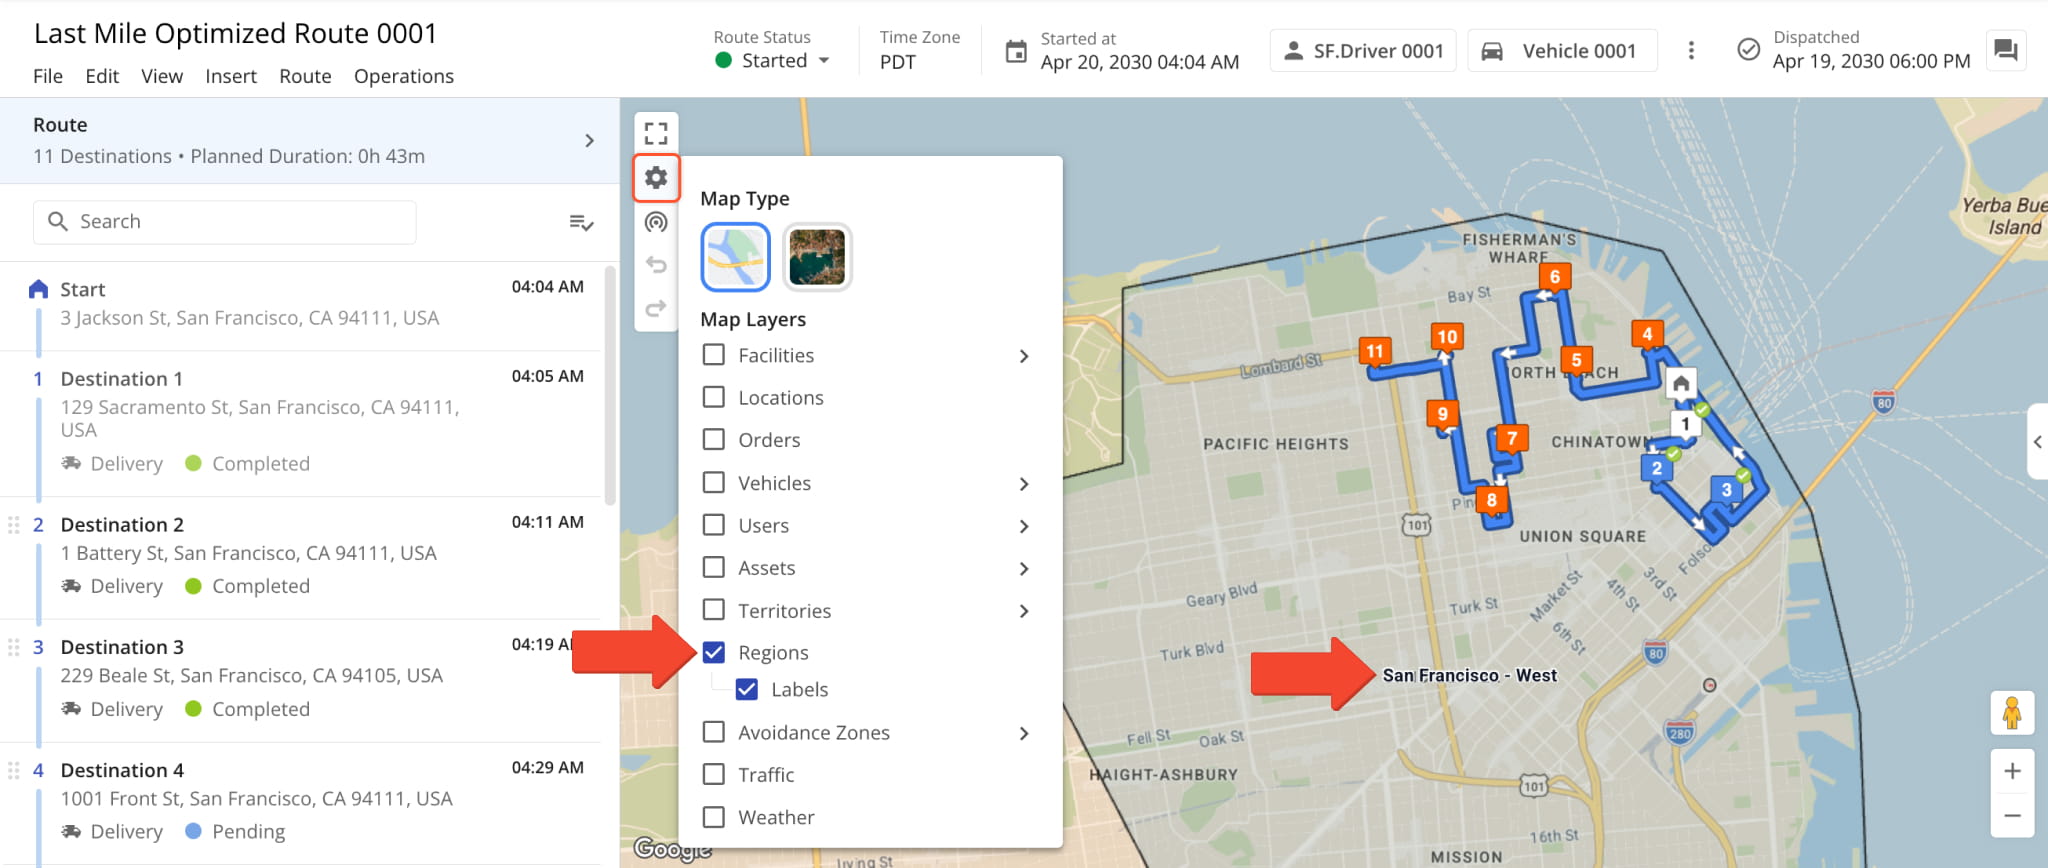Screen dimensions: 2048x868
Task: Zoom out the map with minus button
Action: 2012,815
